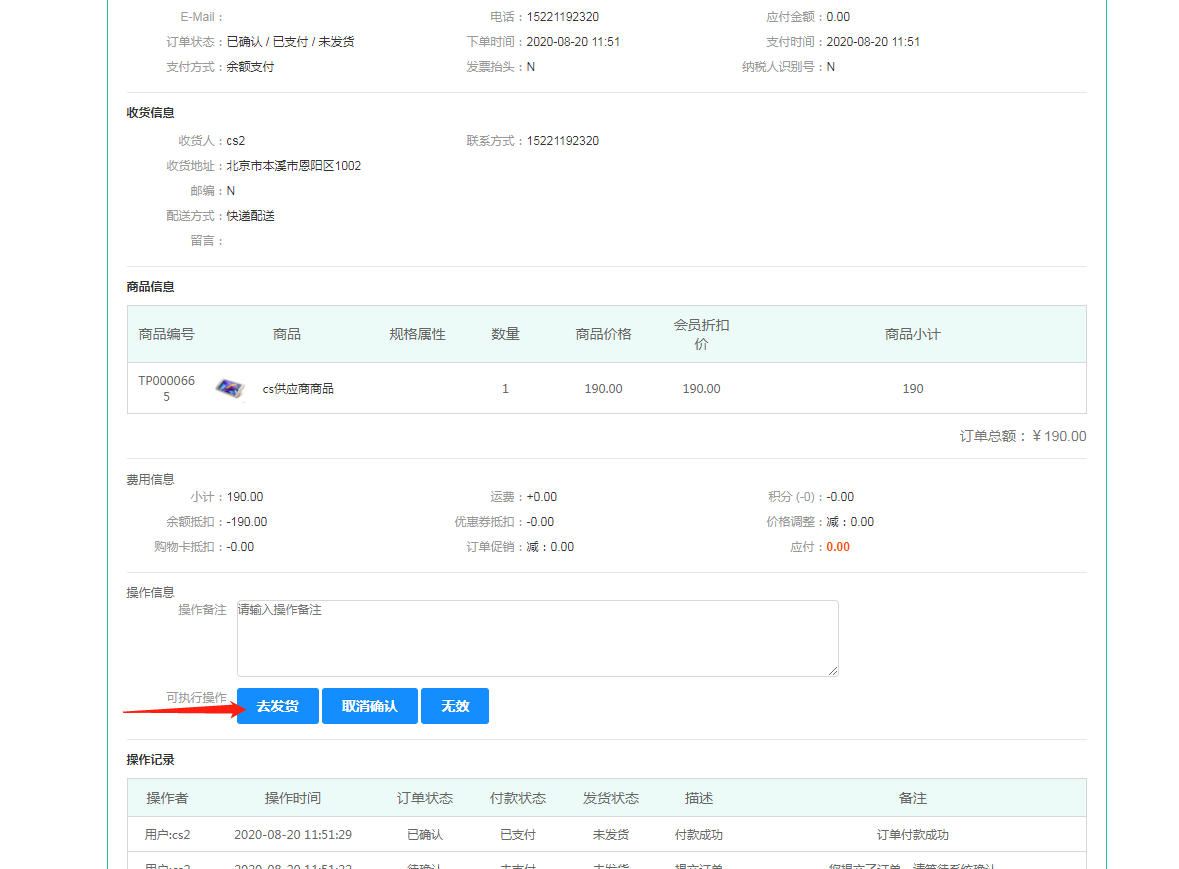Click the 会员折扣价 column header
The width and height of the screenshot is (1179, 869).
[x=701, y=334]
